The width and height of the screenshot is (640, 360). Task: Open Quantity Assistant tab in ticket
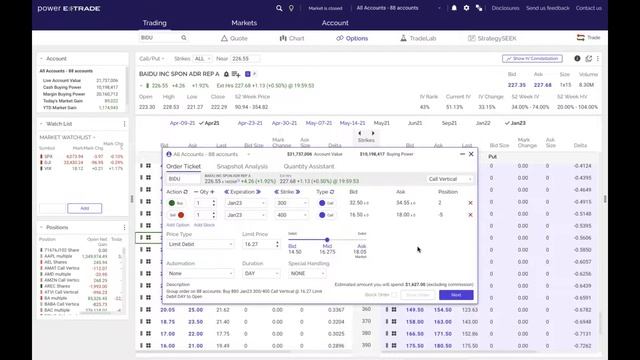pos(309,167)
